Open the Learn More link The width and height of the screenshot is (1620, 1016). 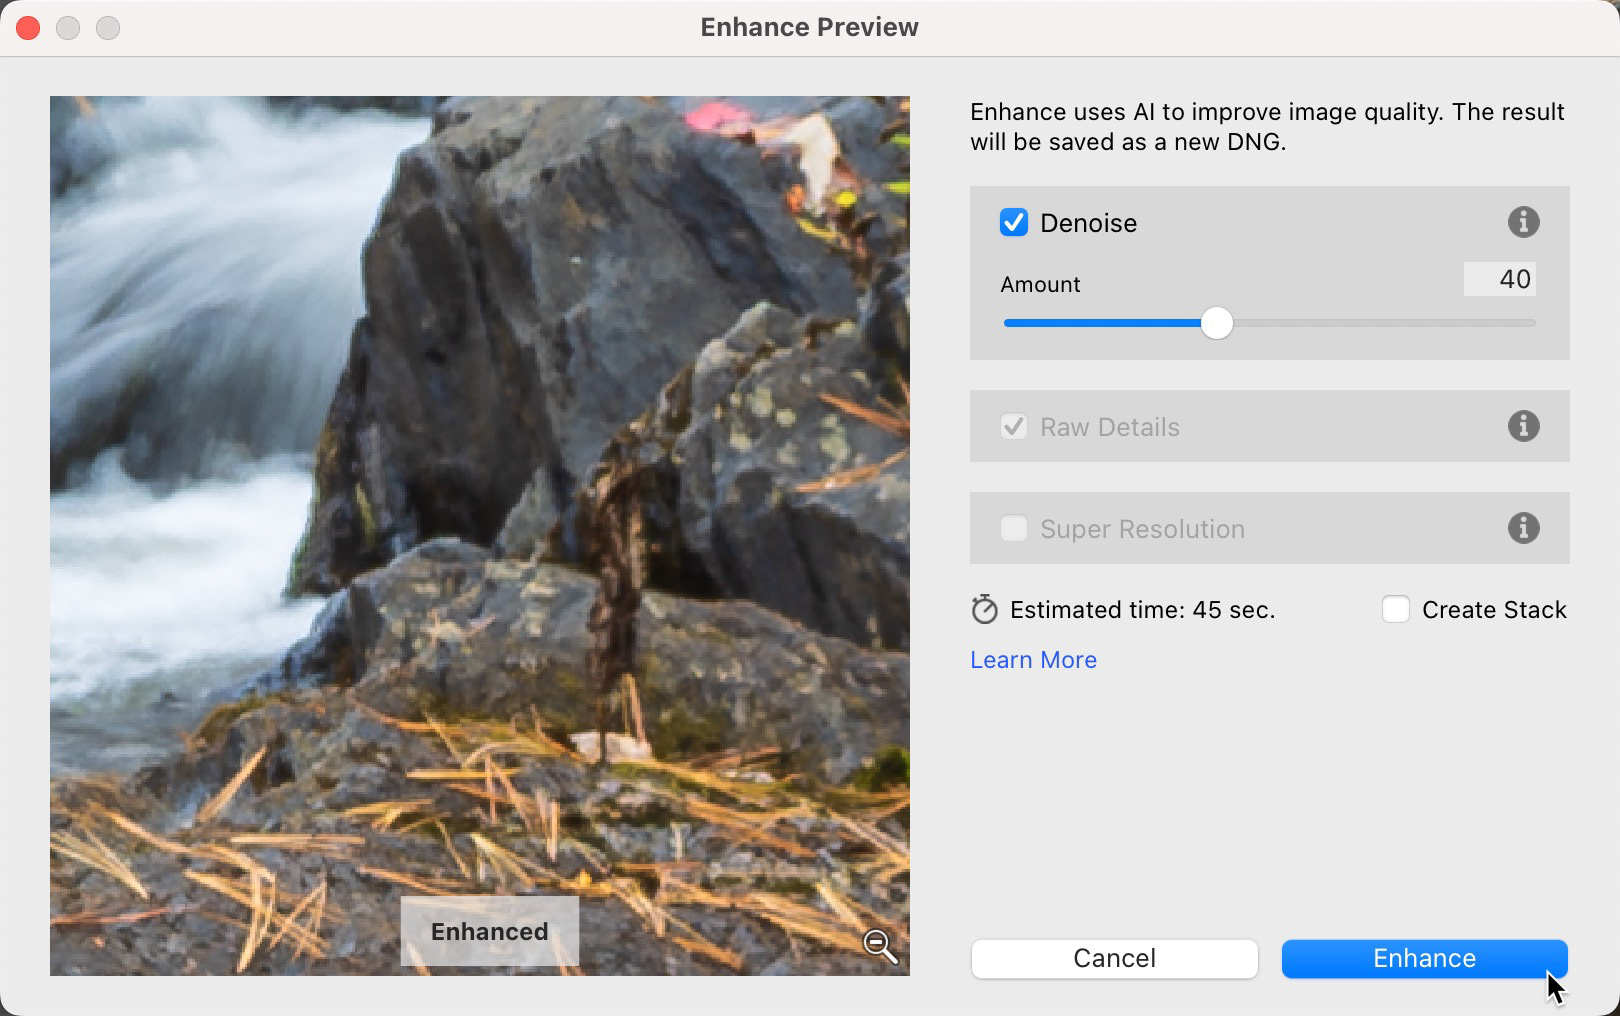point(1033,660)
